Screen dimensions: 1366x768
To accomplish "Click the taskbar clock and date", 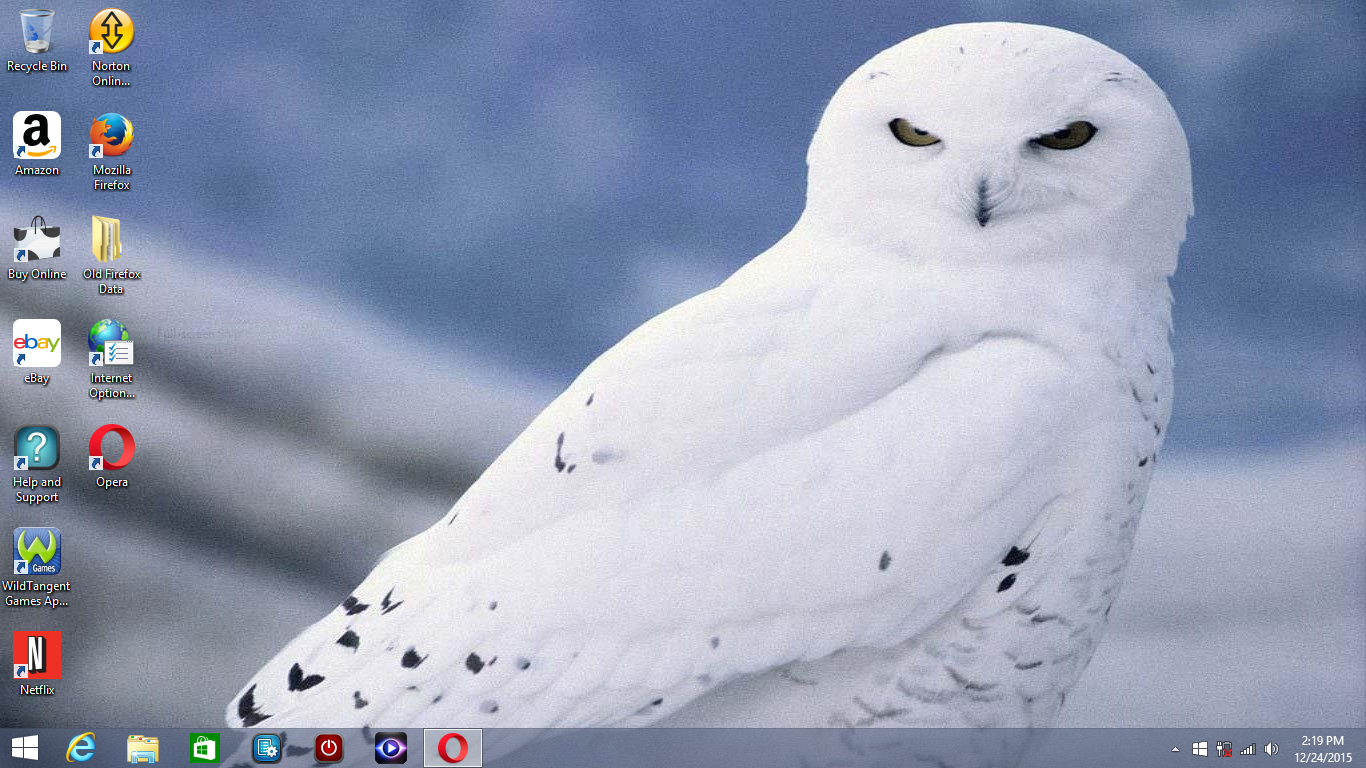I will tap(1322, 748).
